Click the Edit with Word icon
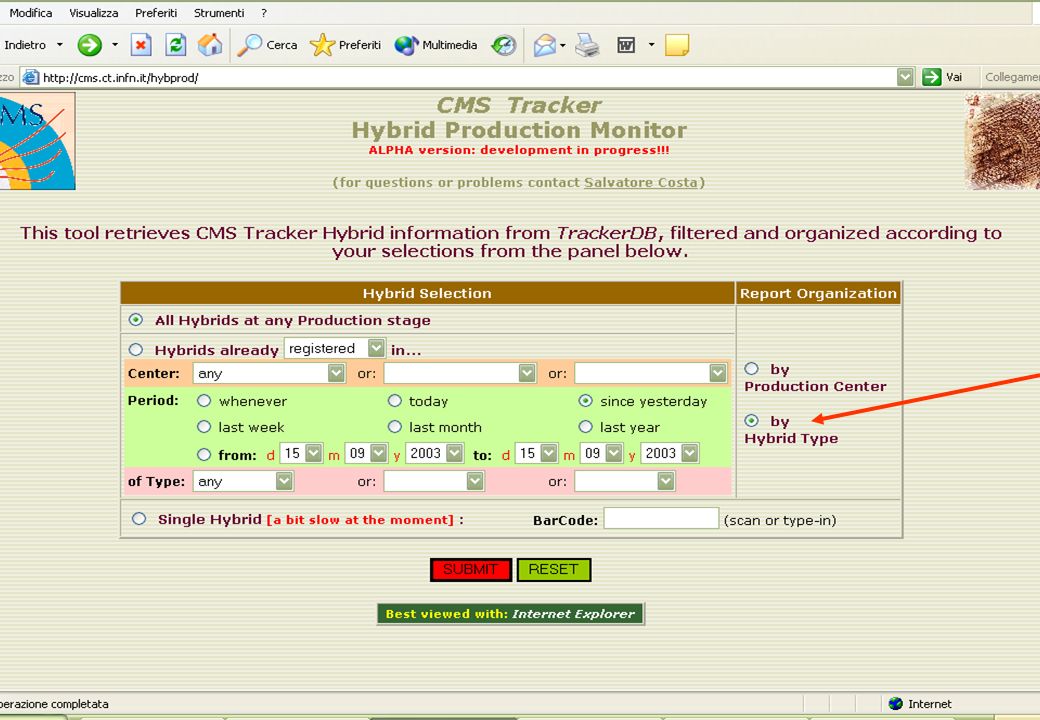Screen dimensions: 1040x720 [626, 45]
